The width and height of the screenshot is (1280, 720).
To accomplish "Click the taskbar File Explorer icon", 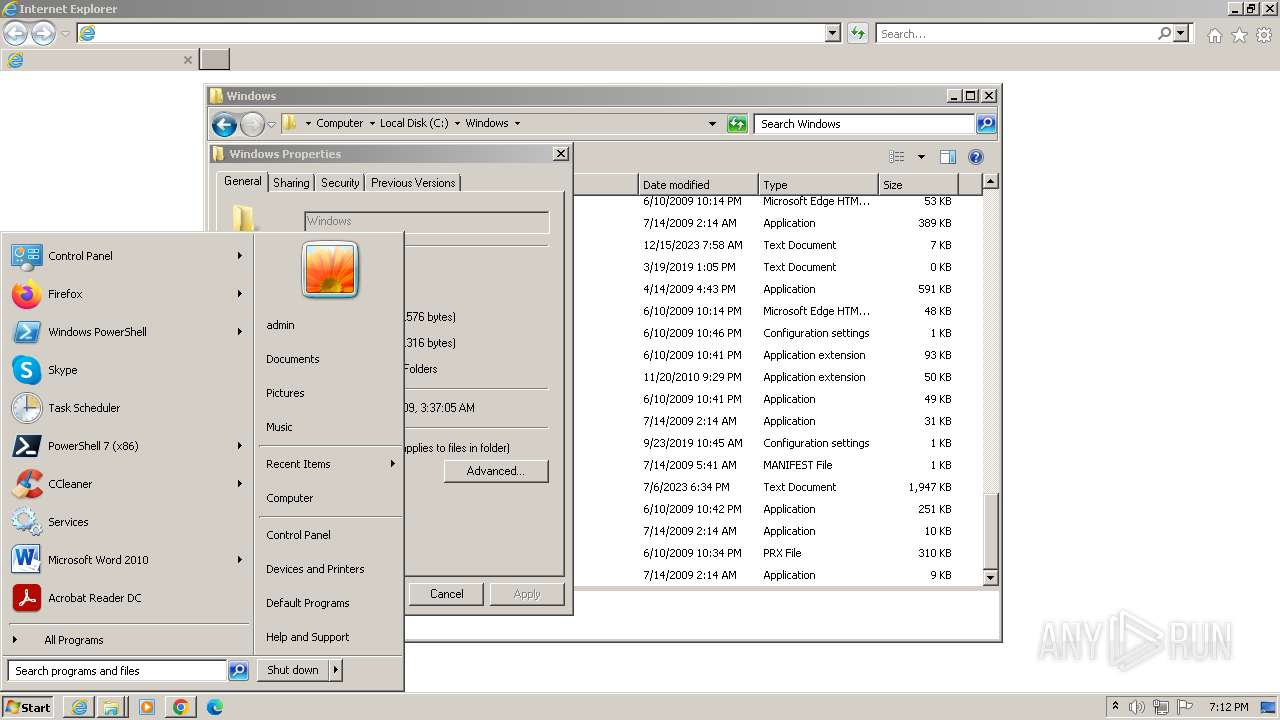I will click(111, 707).
